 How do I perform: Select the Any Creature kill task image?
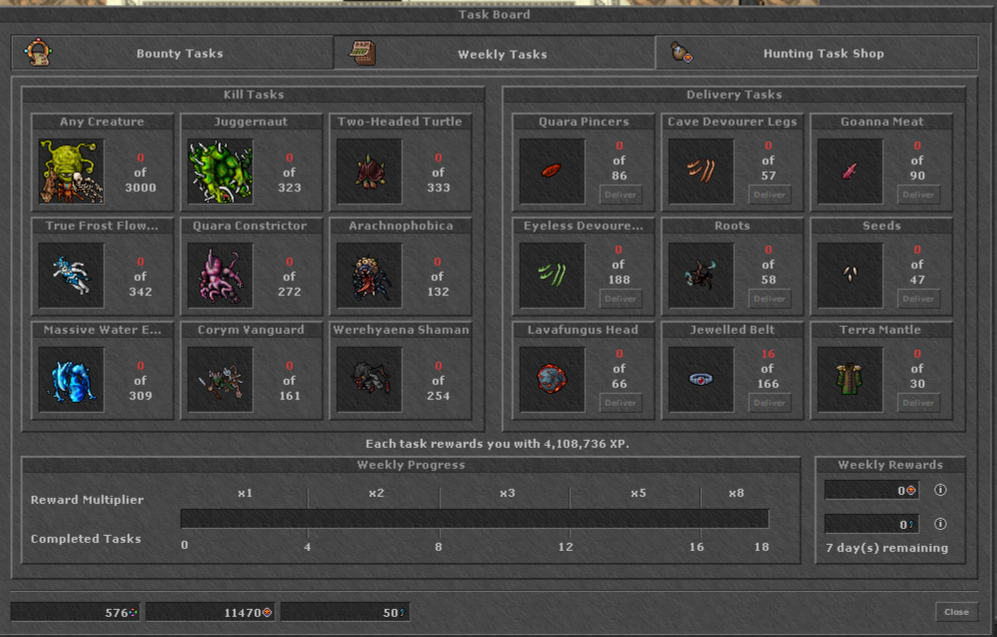coord(71,172)
